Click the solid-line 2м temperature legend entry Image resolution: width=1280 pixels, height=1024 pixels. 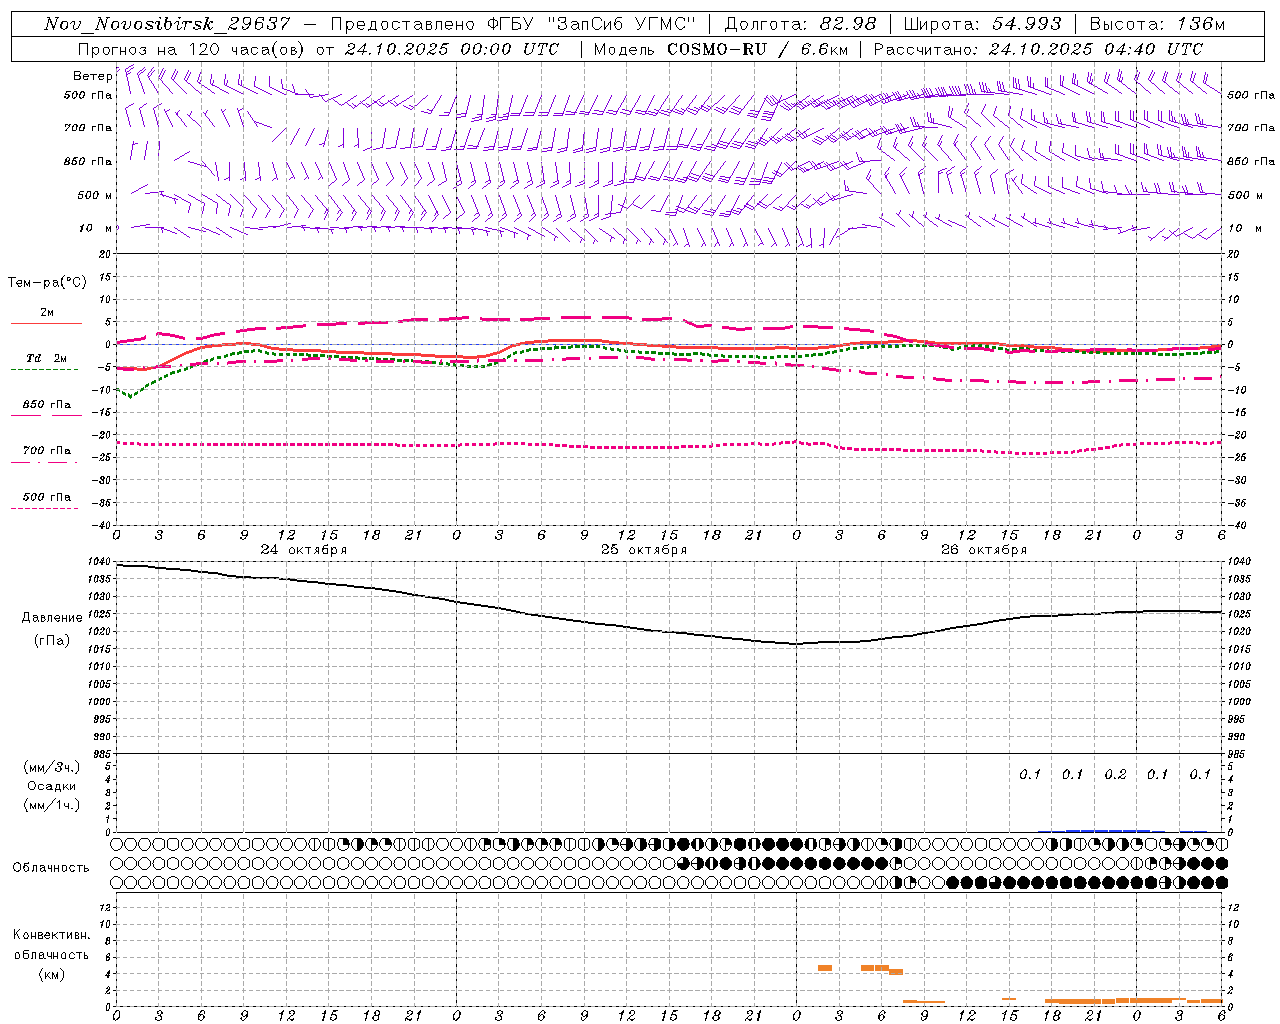click(x=46, y=314)
